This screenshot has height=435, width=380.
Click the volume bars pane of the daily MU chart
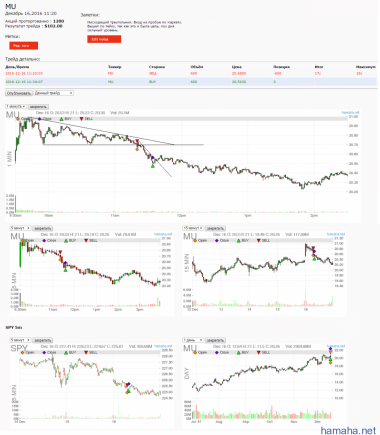pos(263,410)
